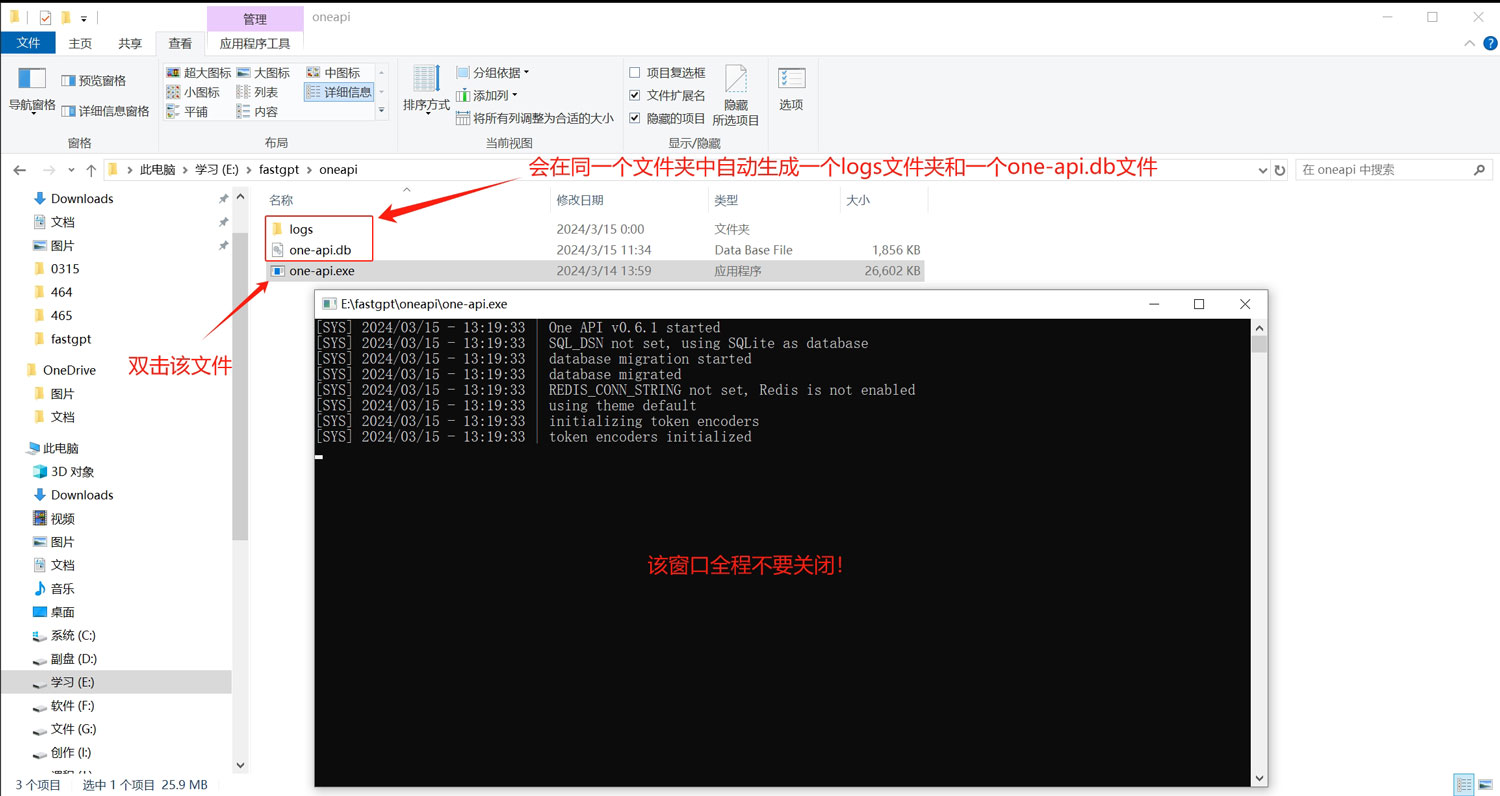Viewport: 1500px width, 796px height.
Task: Sort by Size column header
Action: point(884,200)
